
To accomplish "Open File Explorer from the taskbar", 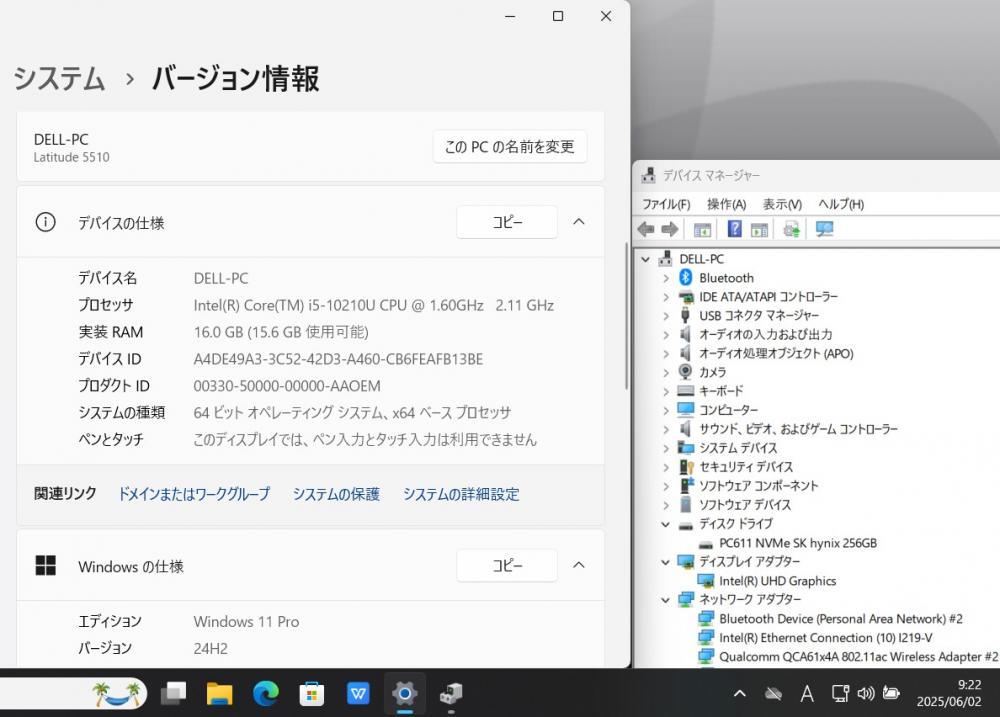I will click(x=219, y=693).
